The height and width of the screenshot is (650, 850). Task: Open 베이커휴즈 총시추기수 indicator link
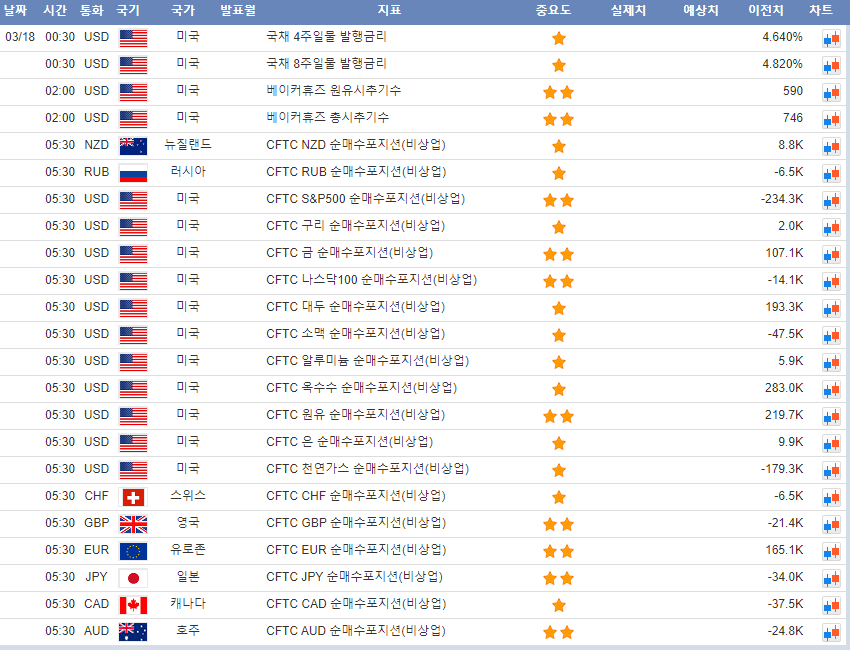click(x=328, y=118)
